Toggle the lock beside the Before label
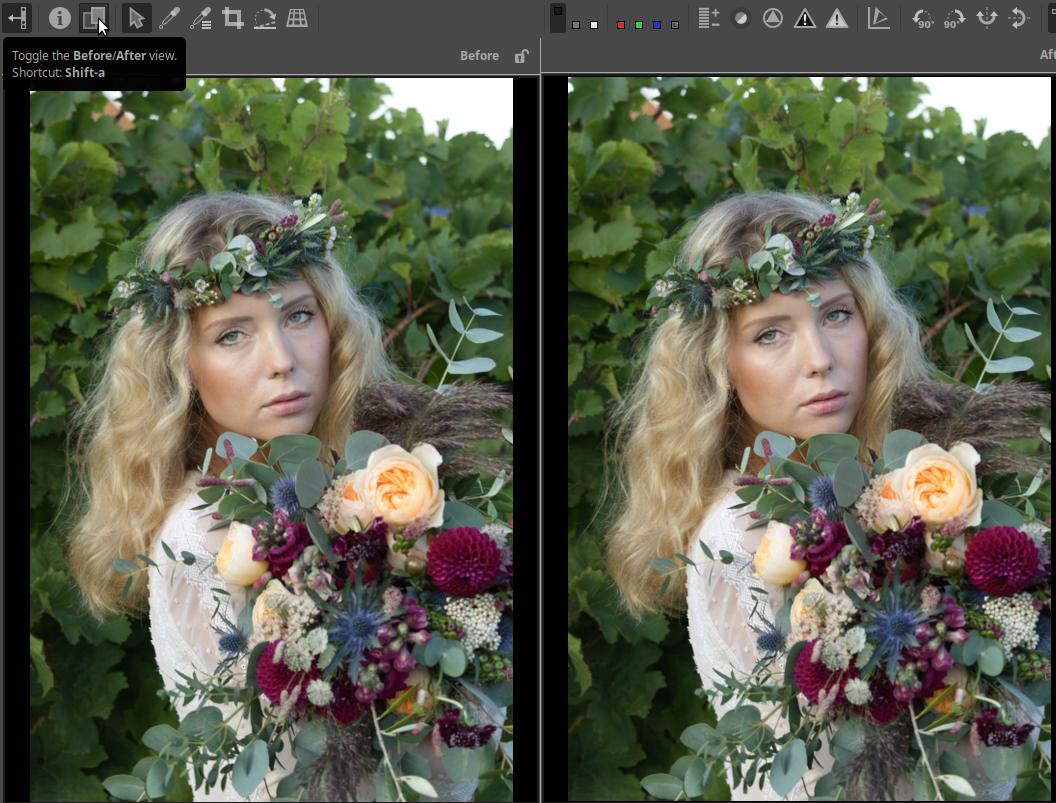1056x803 pixels. 521,56
